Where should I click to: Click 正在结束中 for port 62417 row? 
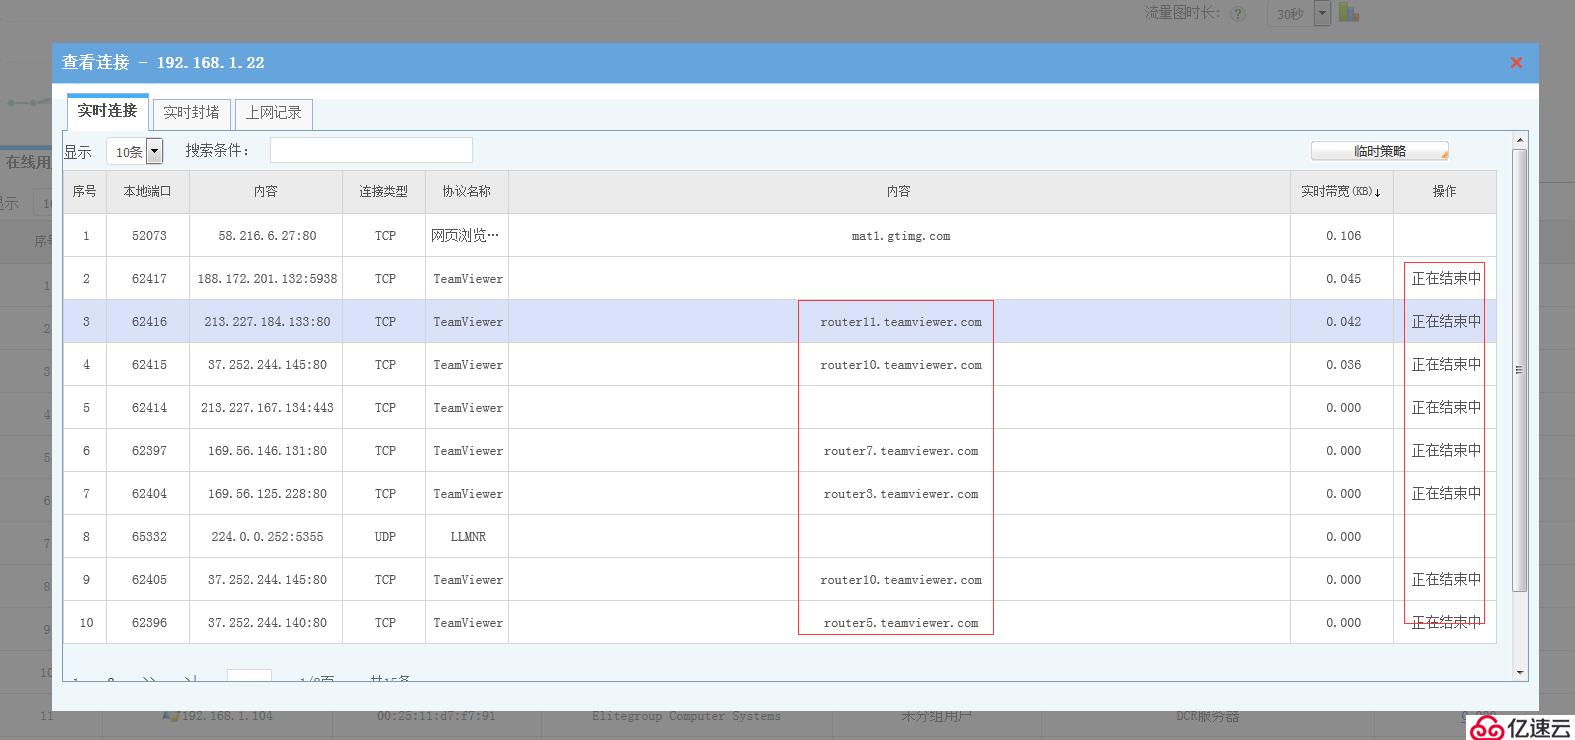(1446, 279)
